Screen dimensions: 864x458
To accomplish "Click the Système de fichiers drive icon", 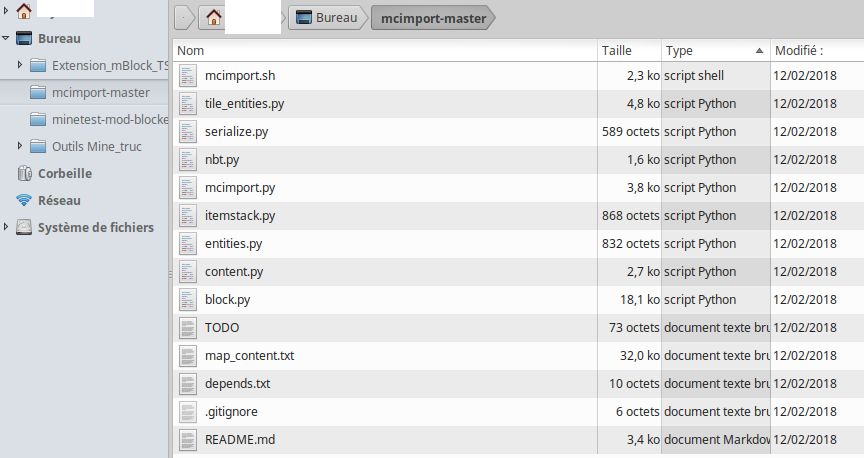I will point(24,228).
